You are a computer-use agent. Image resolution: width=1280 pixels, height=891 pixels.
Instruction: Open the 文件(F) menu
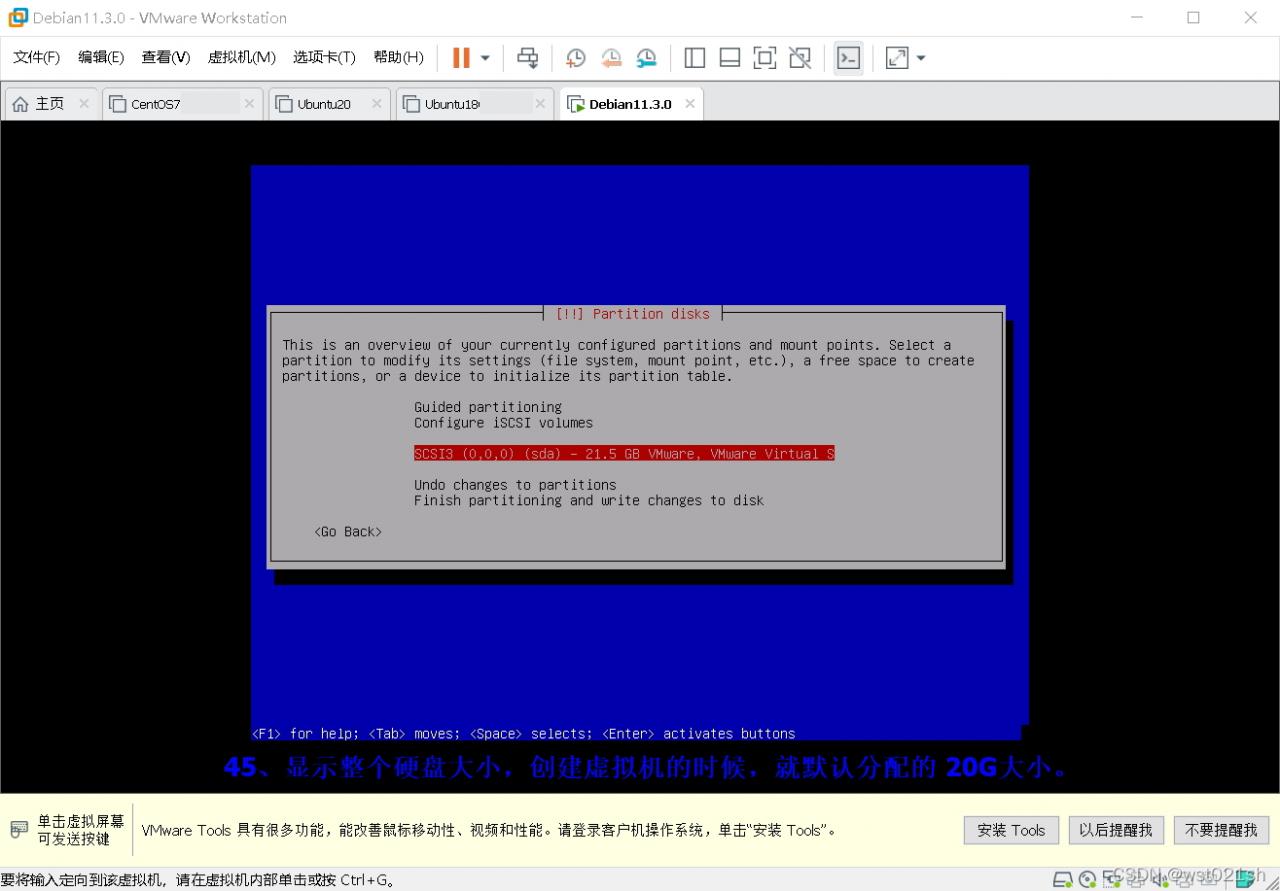[x=36, y=57]
